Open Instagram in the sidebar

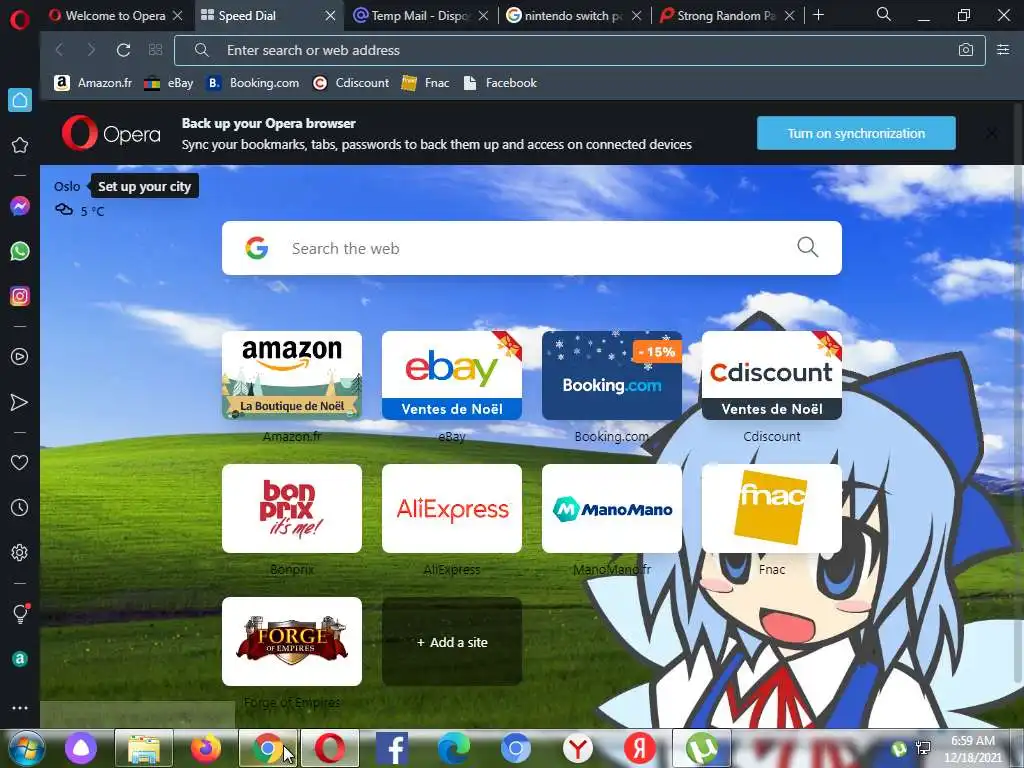[x=20, y=296]
